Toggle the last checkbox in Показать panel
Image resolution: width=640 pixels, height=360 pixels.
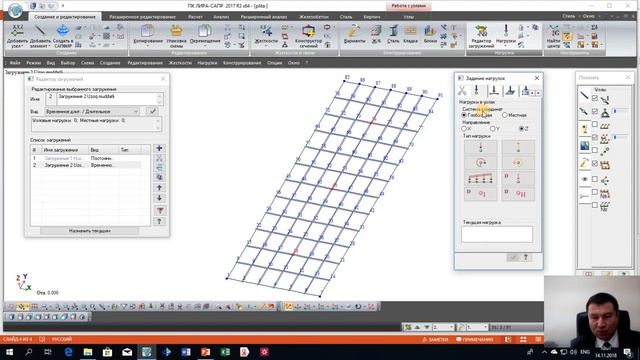point(595,205)
